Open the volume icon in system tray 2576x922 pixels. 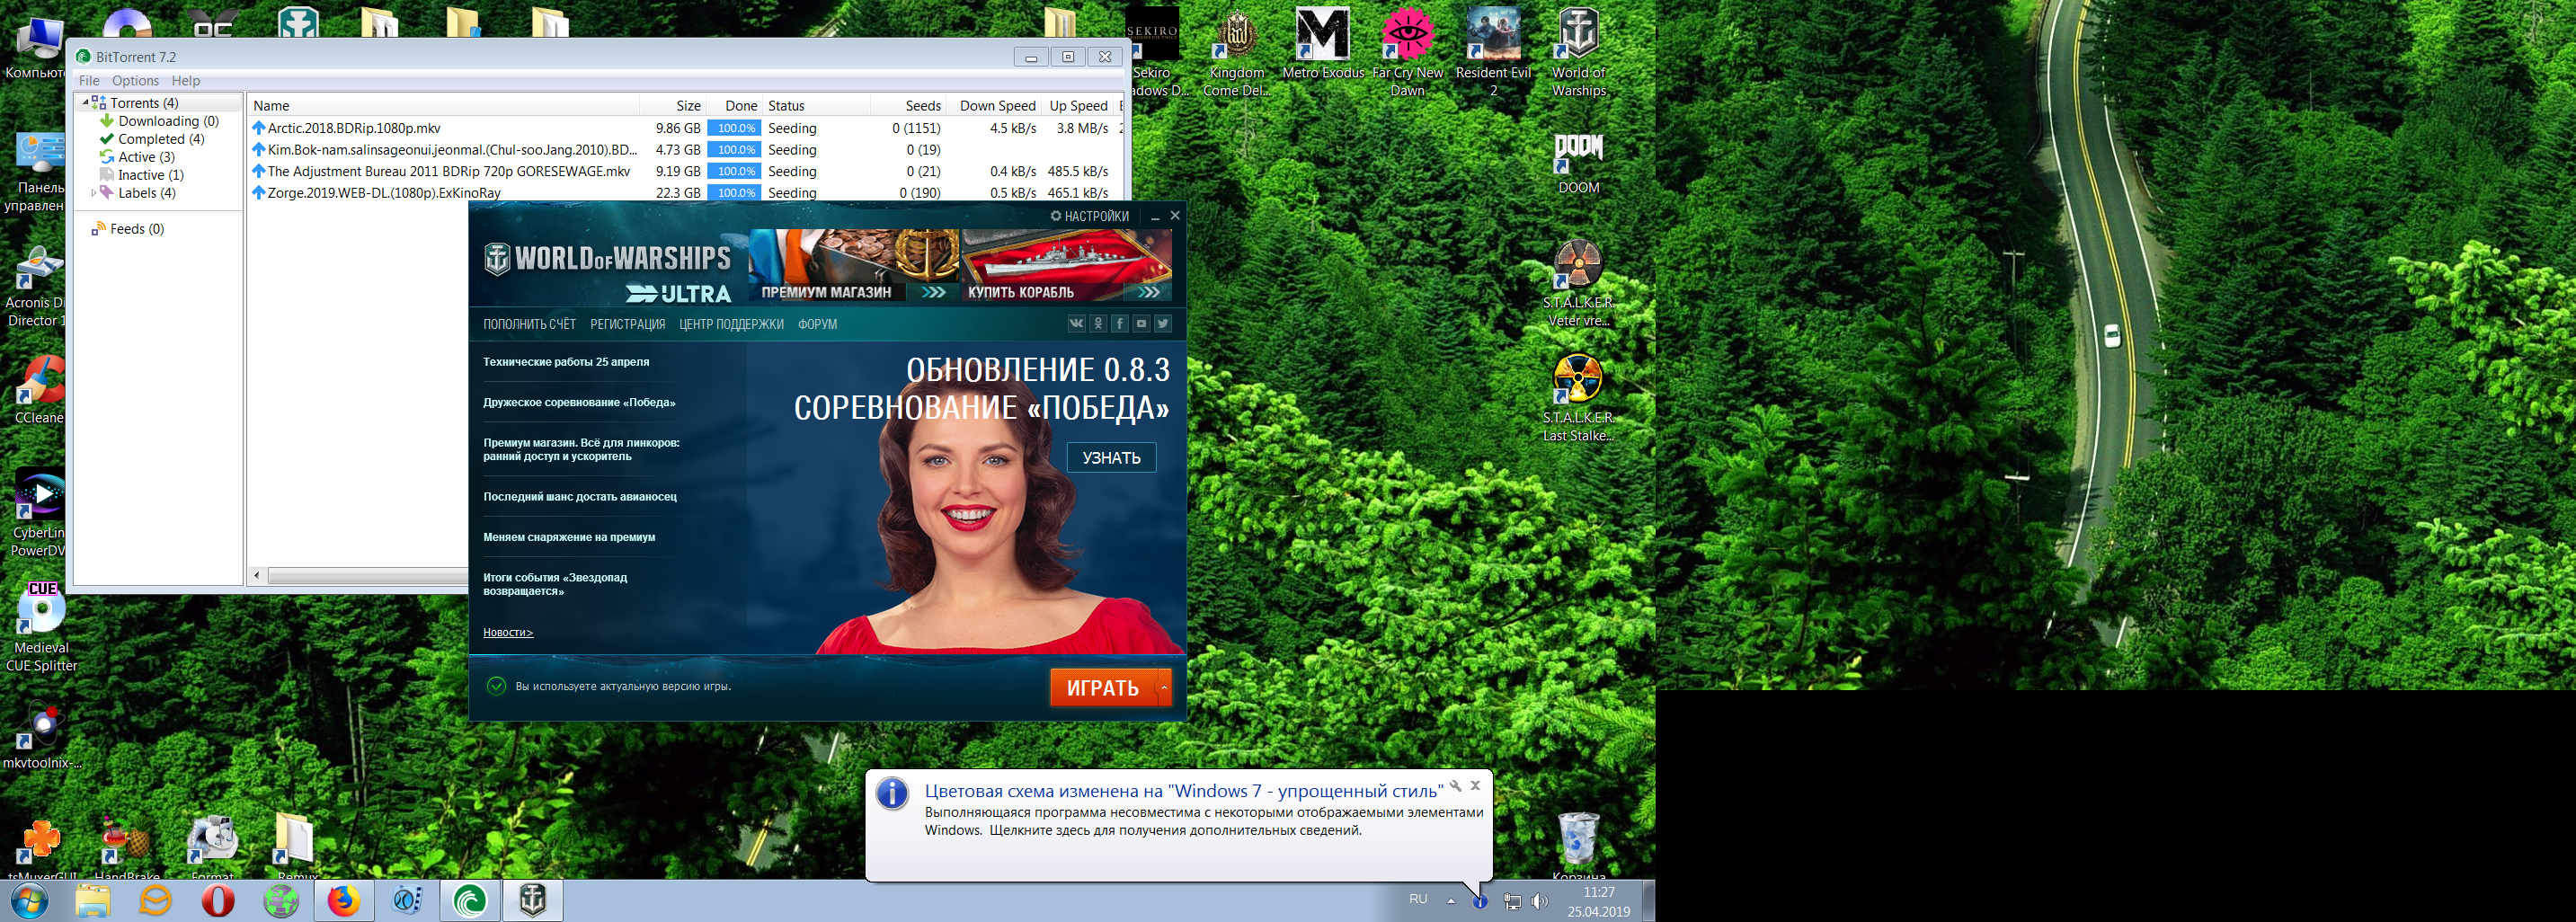click(1540, 901)
